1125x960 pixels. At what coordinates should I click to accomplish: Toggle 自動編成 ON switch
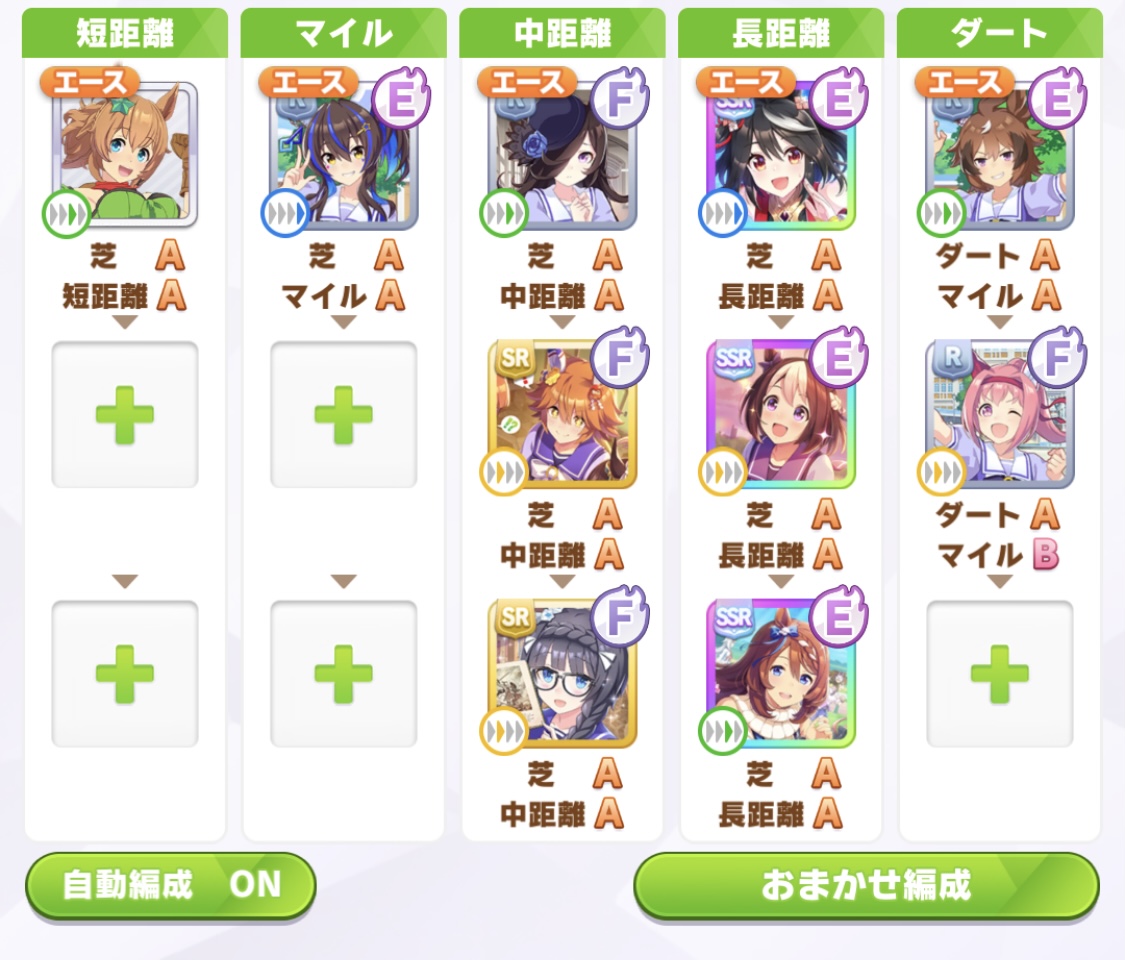point(171,885)
